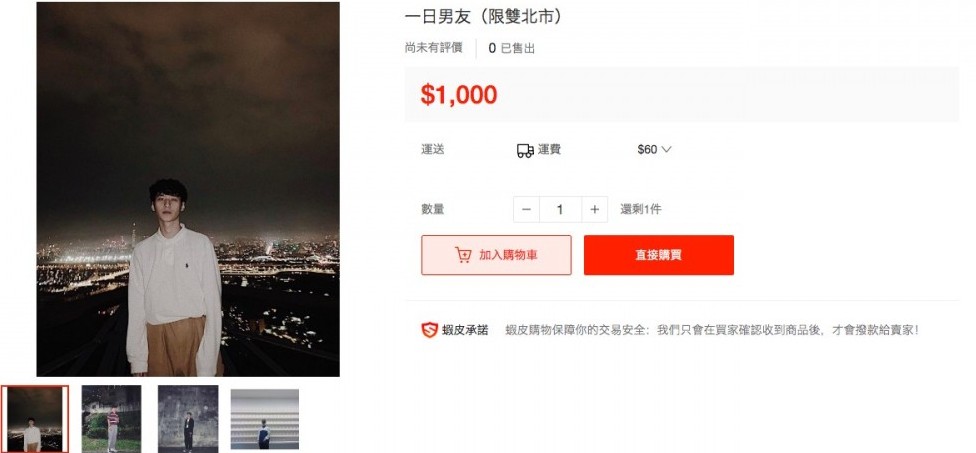The height and width of the screenshot is (453, 976).
Task: Click the 運費 shipping fee label
Action: (x=549, y=149)
